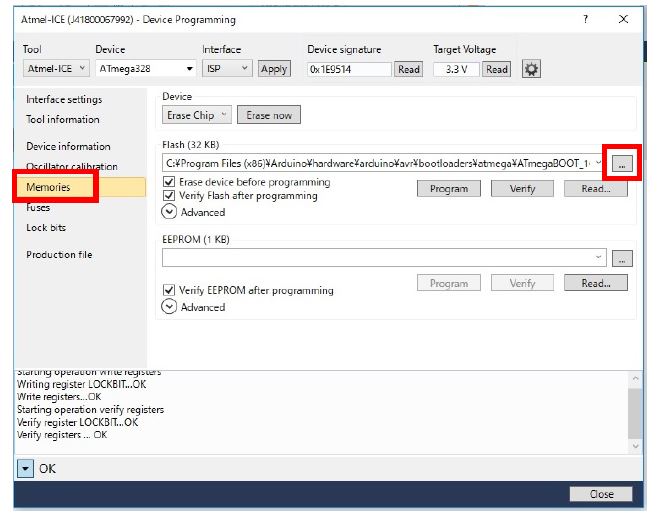Click the Erase now button
This screenshot has width=666, height=515.
pyautogui.click(x=269, y=115)
